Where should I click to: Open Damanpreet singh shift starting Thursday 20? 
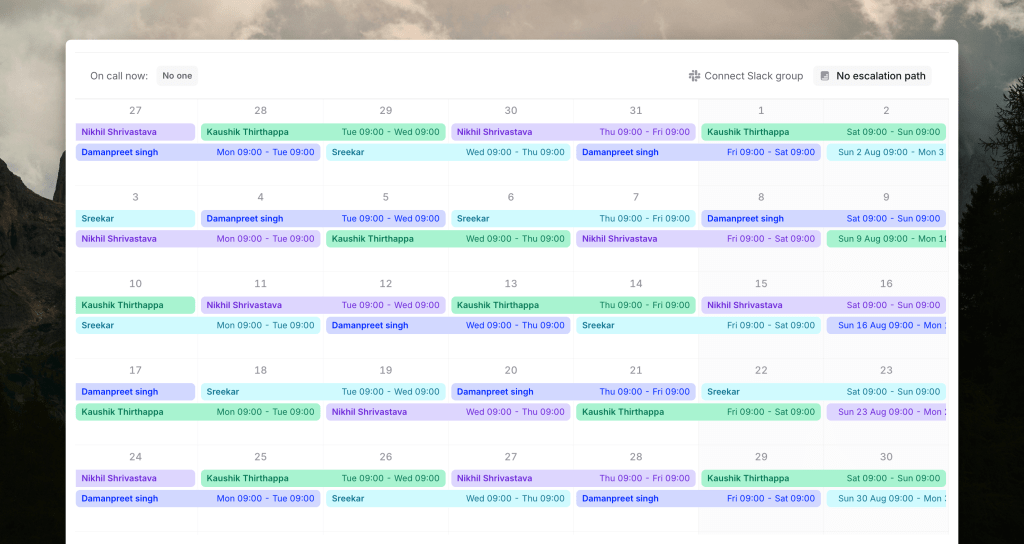click(573, 392)
